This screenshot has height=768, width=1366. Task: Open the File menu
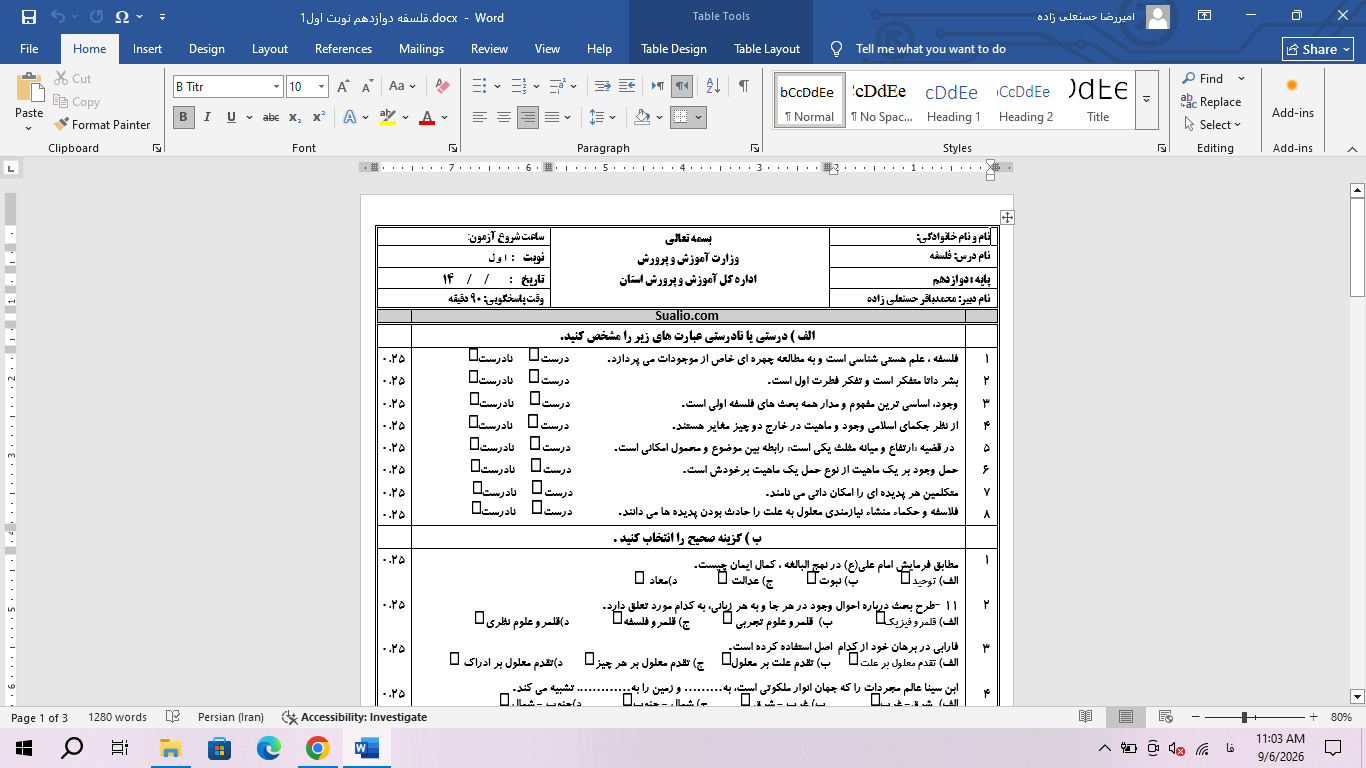29,49
